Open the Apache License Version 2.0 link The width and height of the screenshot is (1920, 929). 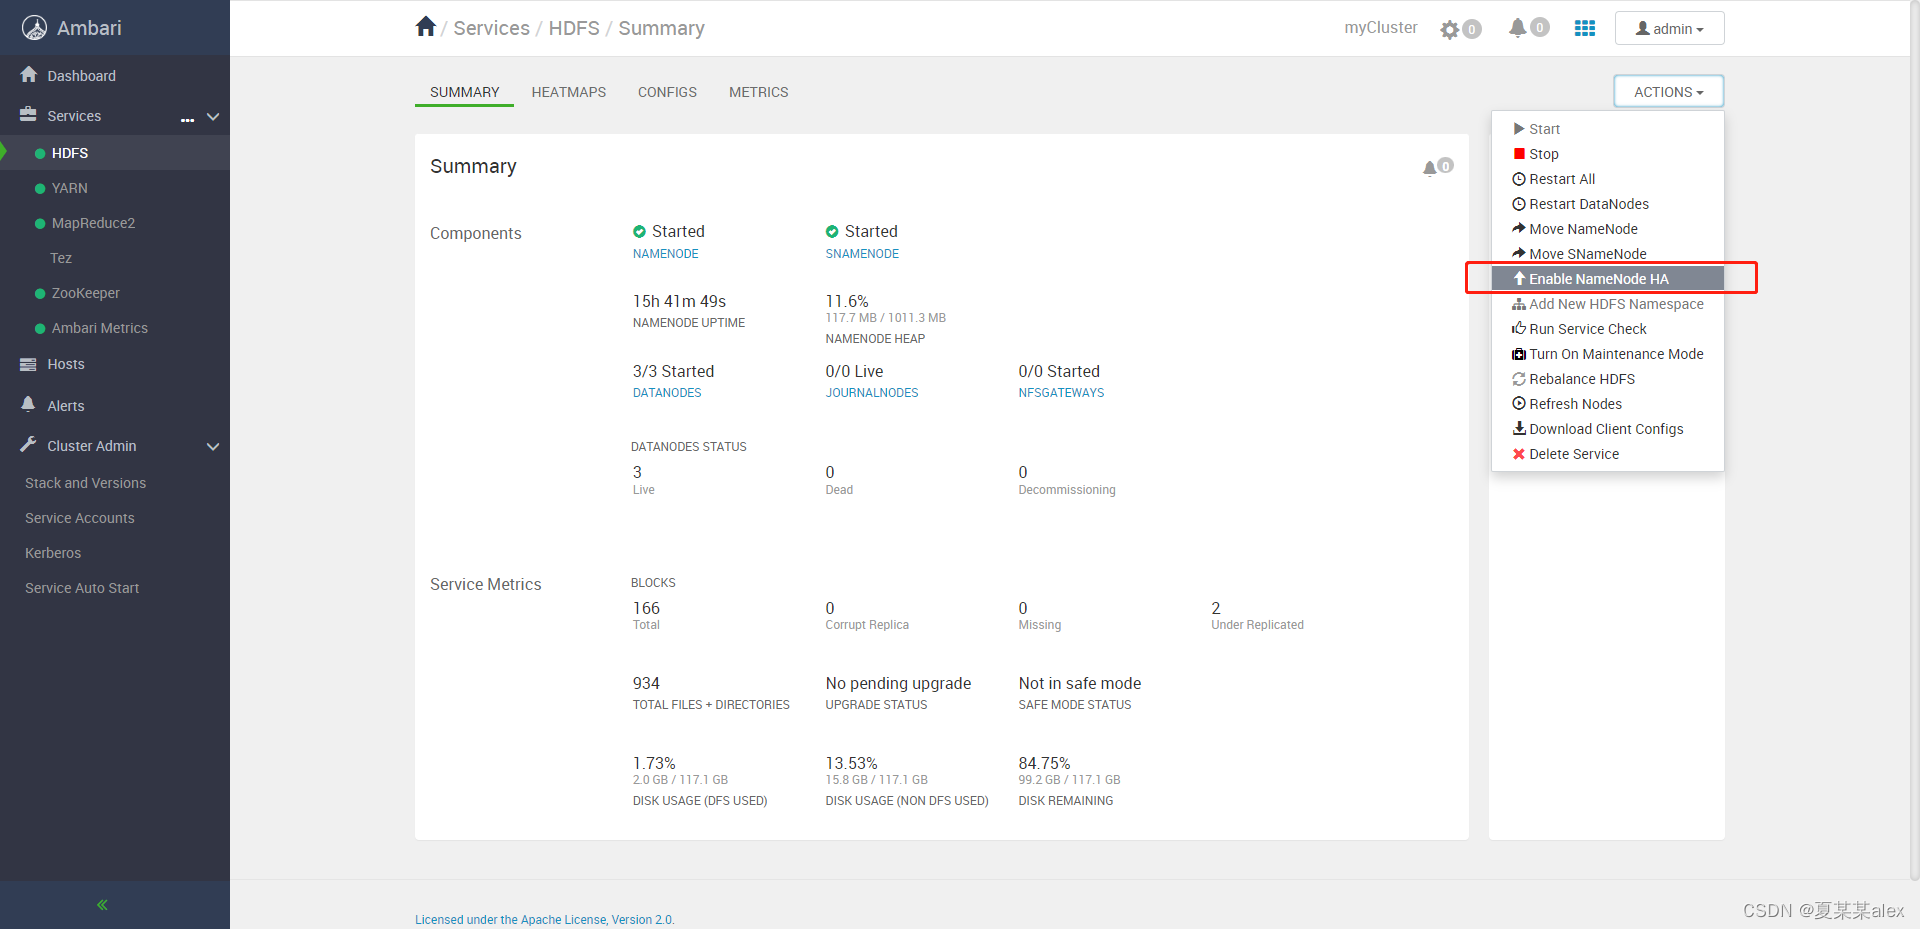click(x=545, y=920)
